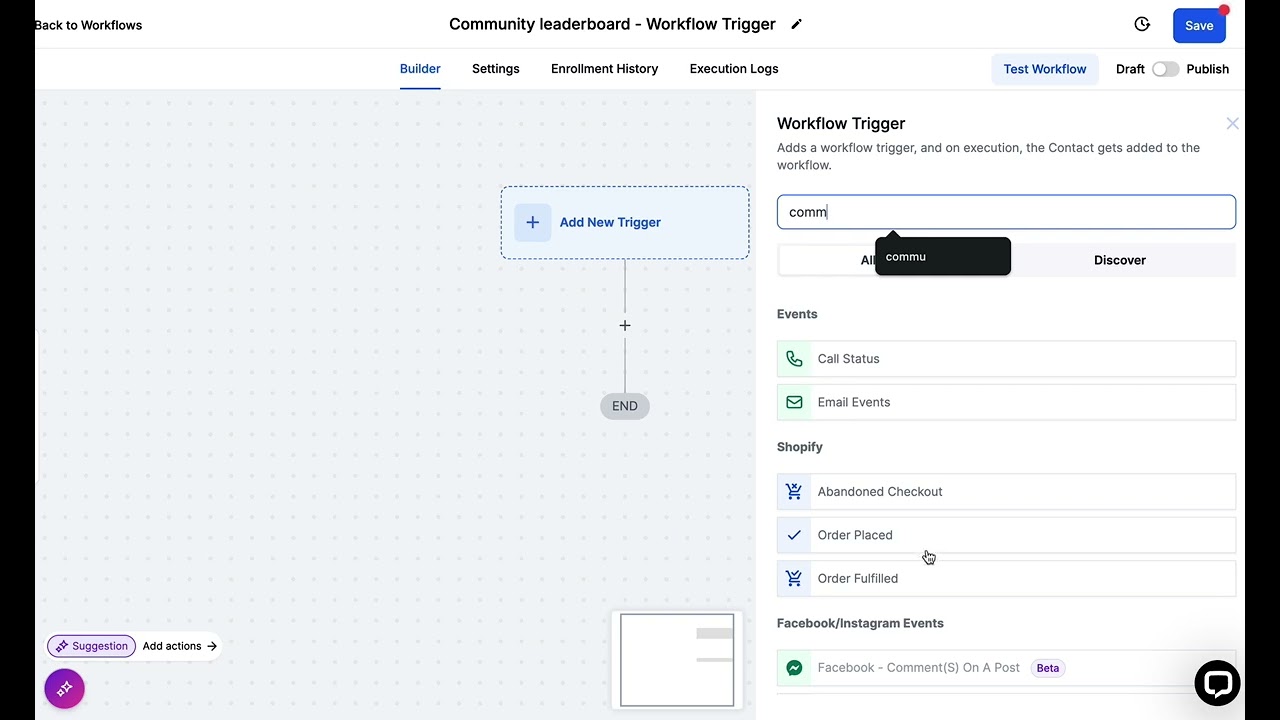Click the Save button

coord(1199,25)
